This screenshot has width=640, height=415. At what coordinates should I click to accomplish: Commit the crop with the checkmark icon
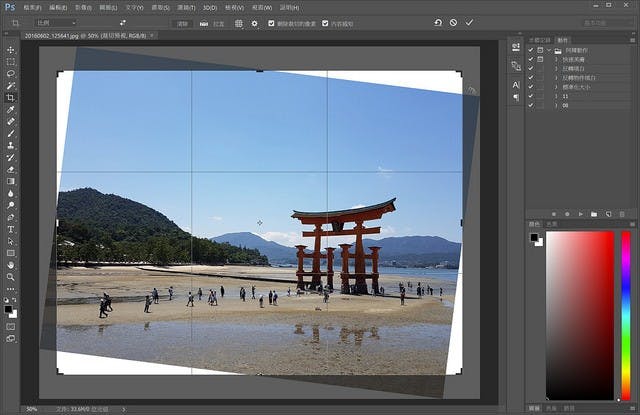pos(469,22)
